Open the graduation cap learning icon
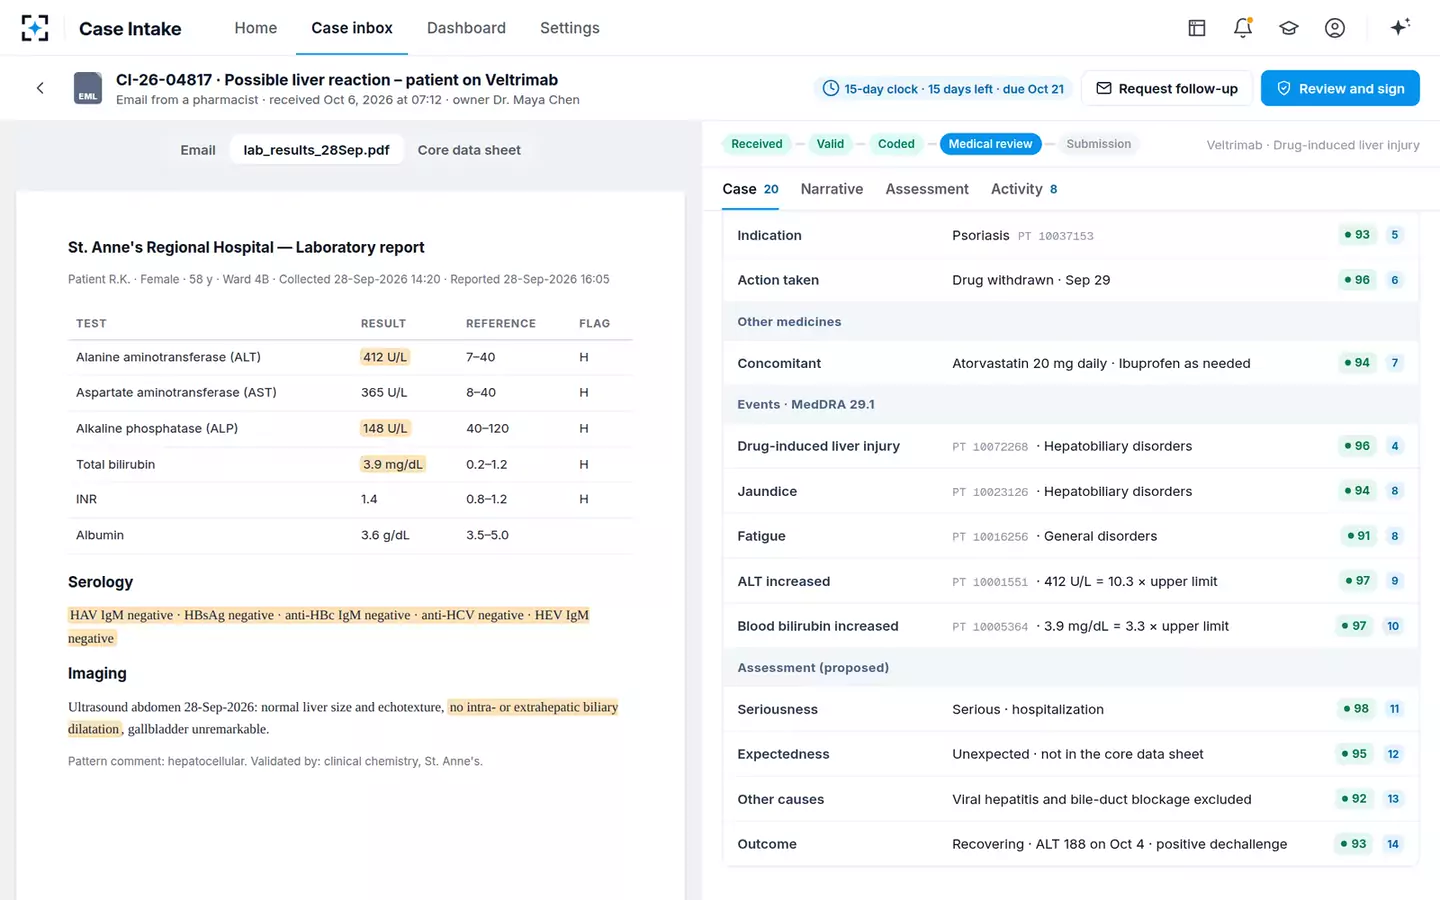This screenshot has height=900, width=1440. pos(1289,28)
